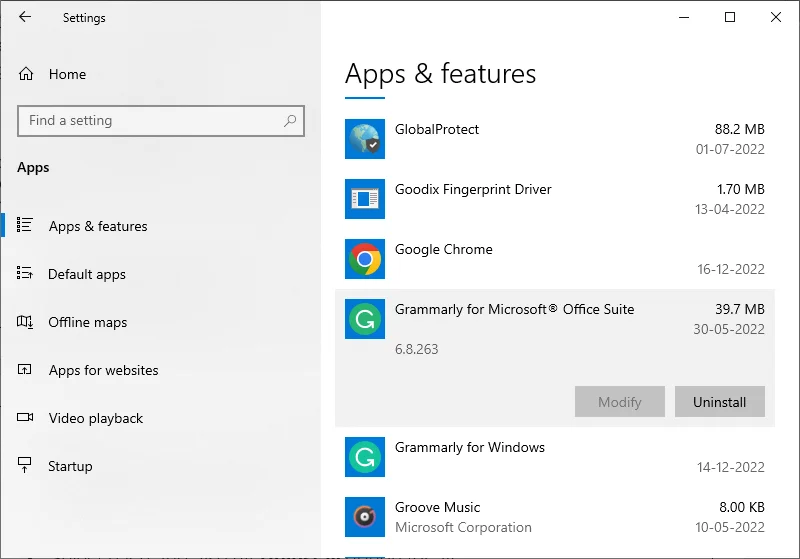Go back using the arrow icon
The width and height of the screenshot is (800, 559).
(24, 17)
